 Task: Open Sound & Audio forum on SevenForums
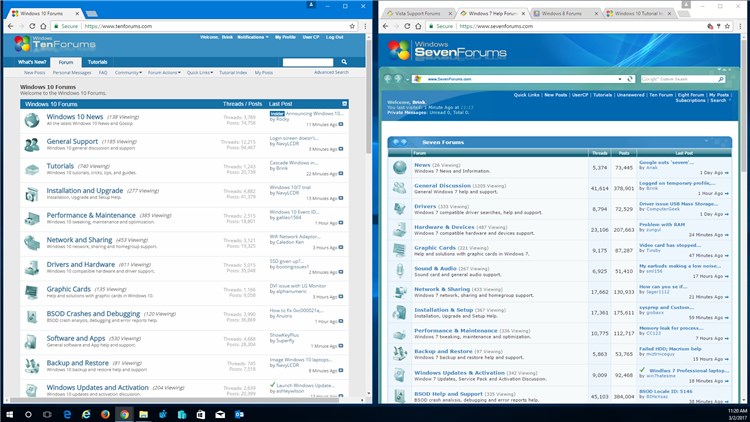435,268
